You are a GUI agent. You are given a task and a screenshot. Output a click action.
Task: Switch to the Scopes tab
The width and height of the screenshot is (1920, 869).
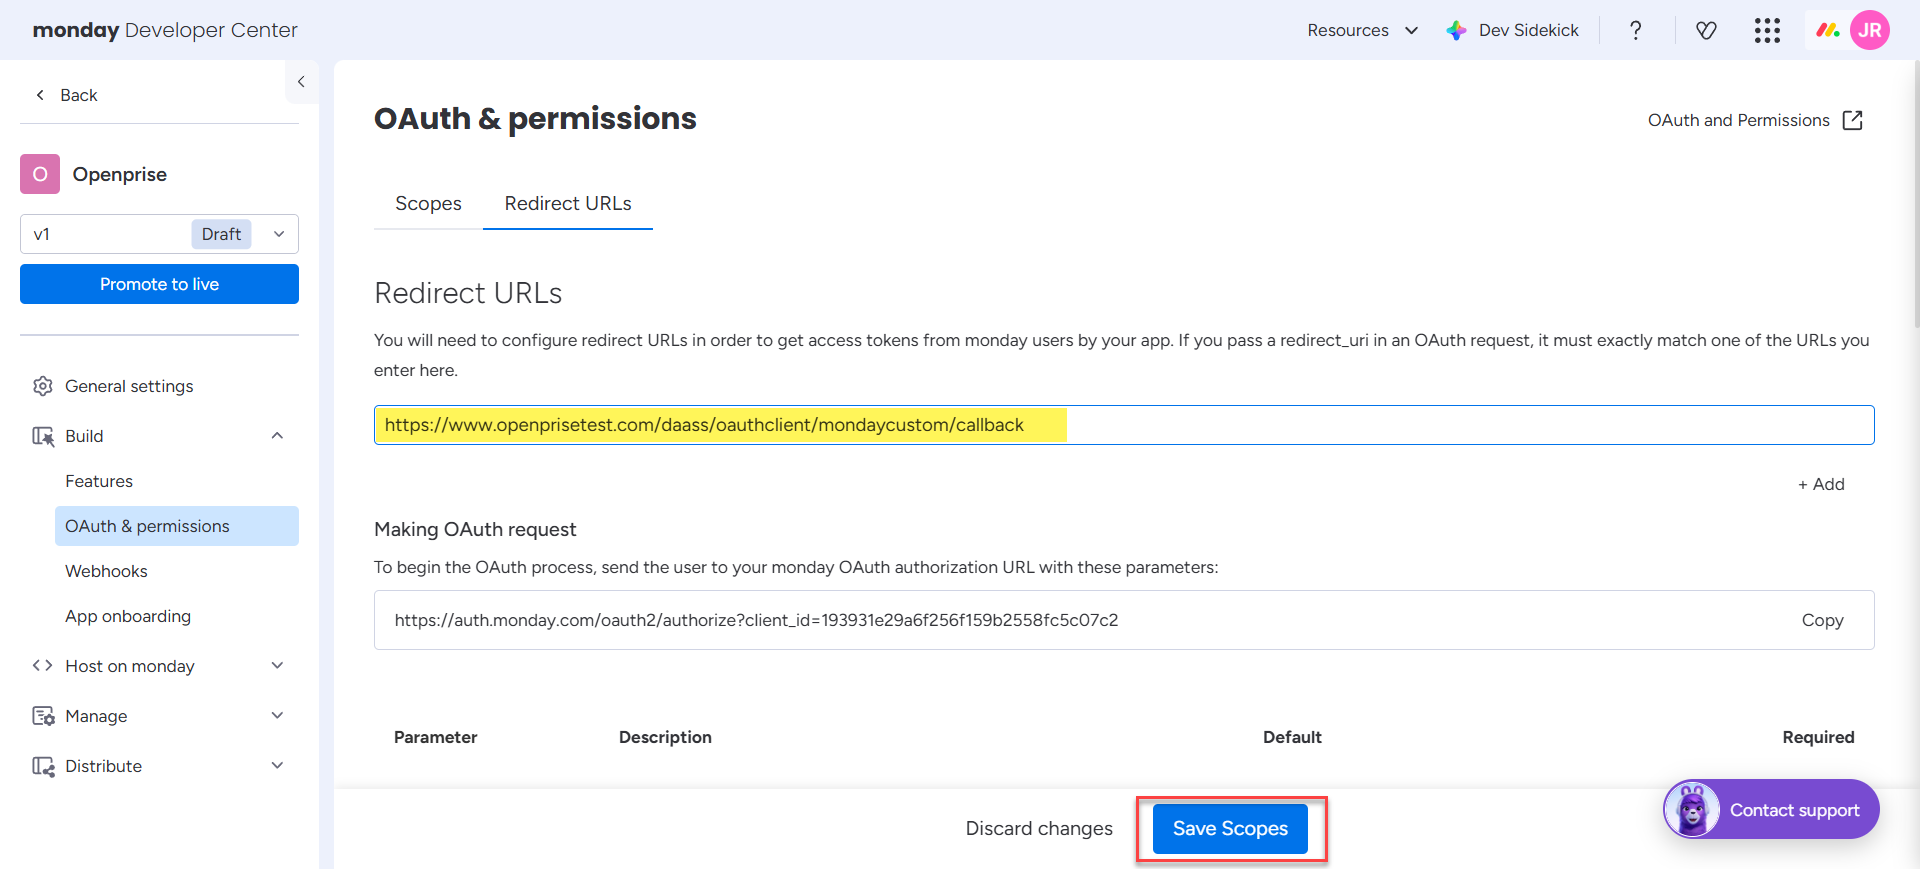[428, 204]
